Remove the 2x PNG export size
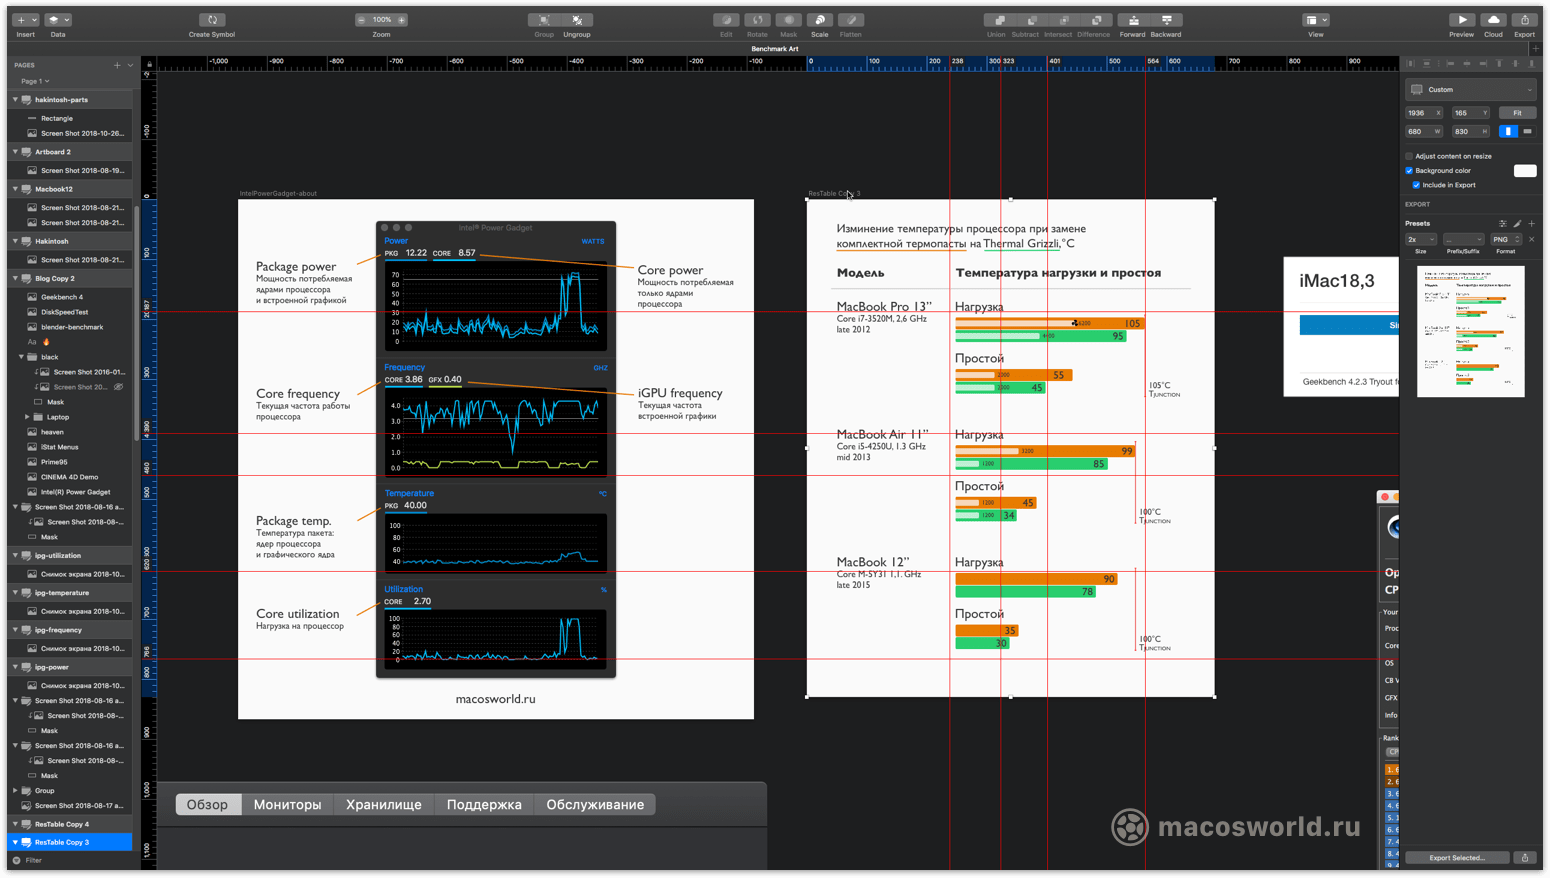Screen dimensions: 1550x878 (x=1531, y=239)
